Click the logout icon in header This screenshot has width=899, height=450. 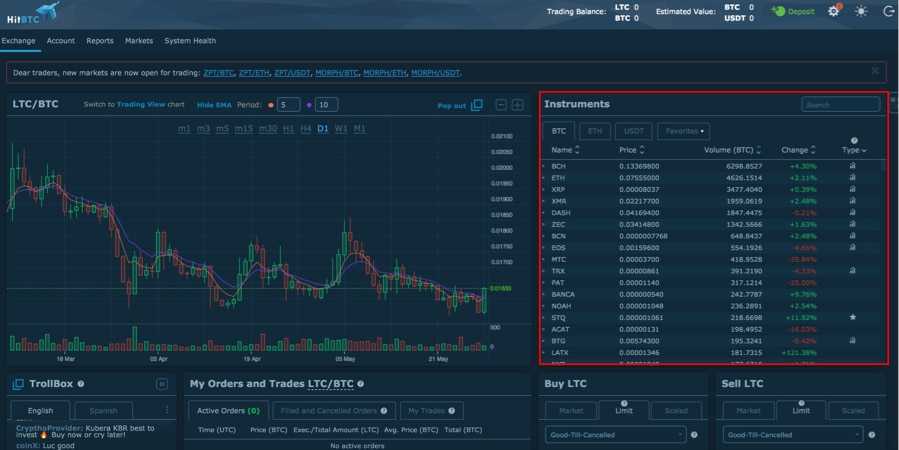[888, 11]
